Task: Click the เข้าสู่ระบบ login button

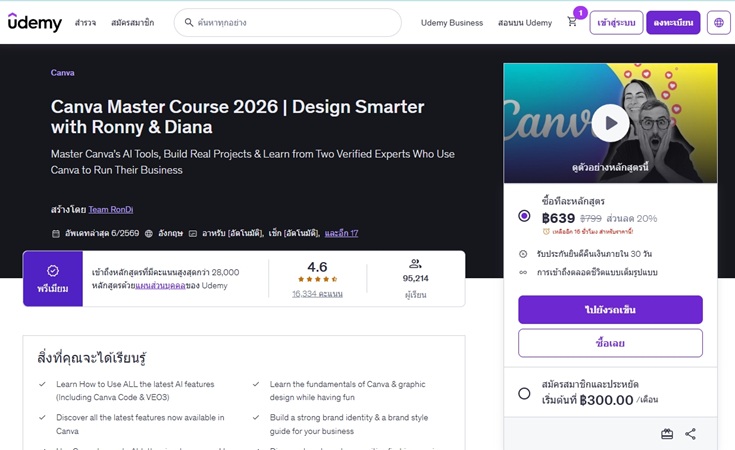Action: pyautogui.click(x=616, y=22)
